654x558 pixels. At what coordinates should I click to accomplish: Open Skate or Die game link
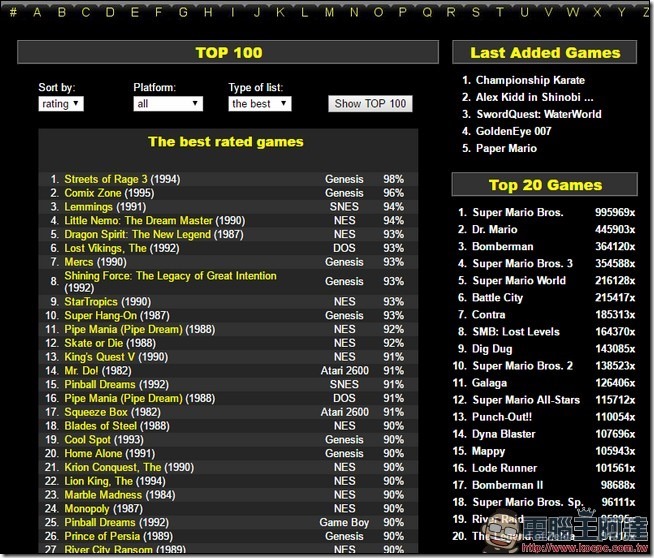pos(93,343)
